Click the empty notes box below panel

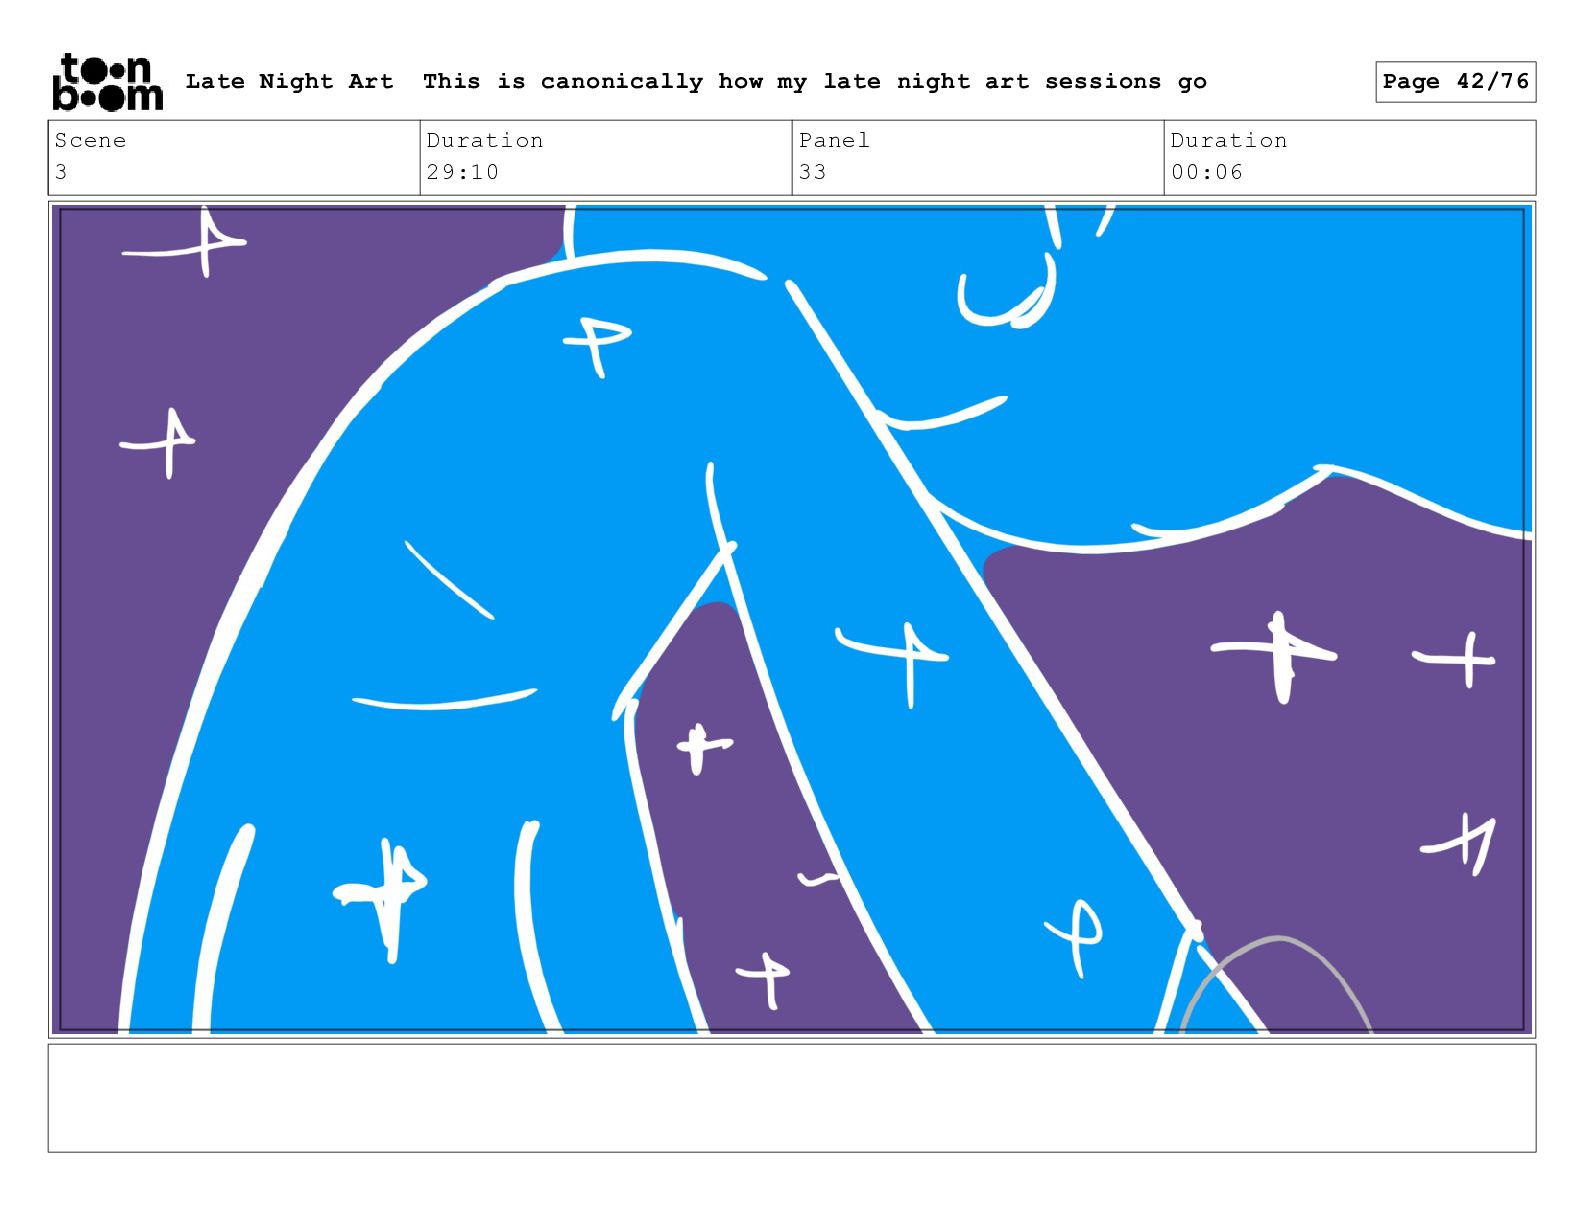pyautogui.click(x=792, y=1098)
